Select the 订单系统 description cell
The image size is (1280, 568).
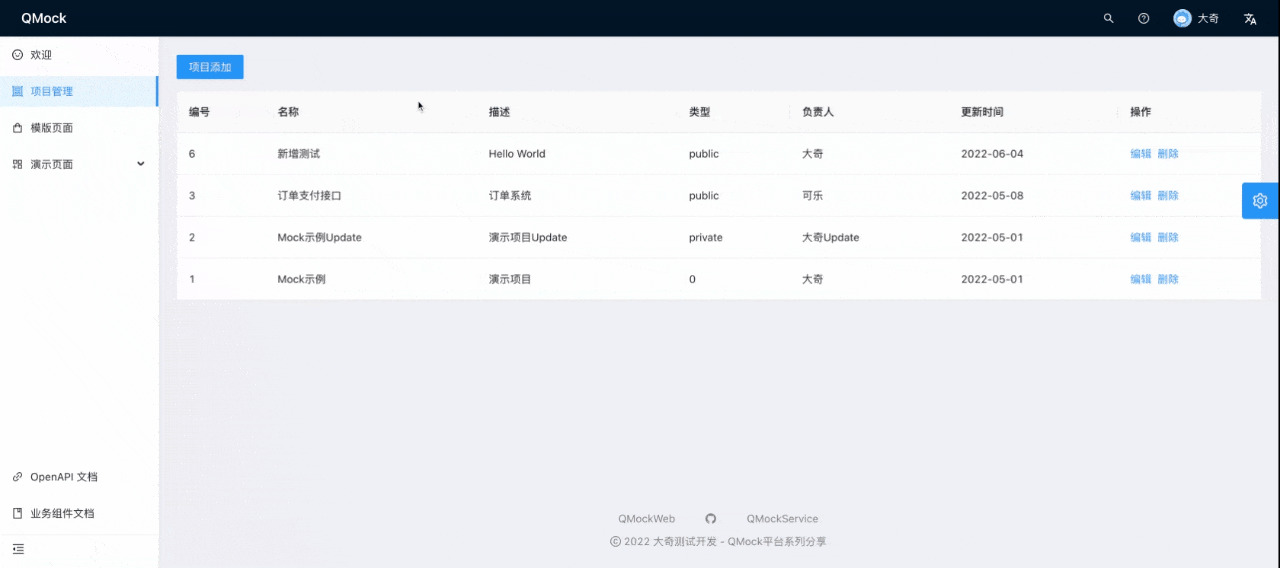tap(510, 196)
